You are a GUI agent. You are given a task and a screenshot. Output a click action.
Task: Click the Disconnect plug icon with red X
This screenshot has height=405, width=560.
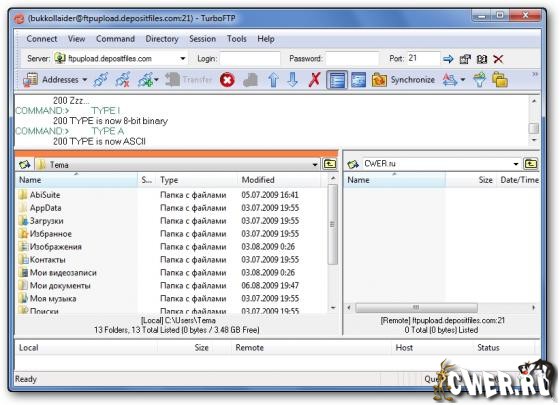pos(122,80)
